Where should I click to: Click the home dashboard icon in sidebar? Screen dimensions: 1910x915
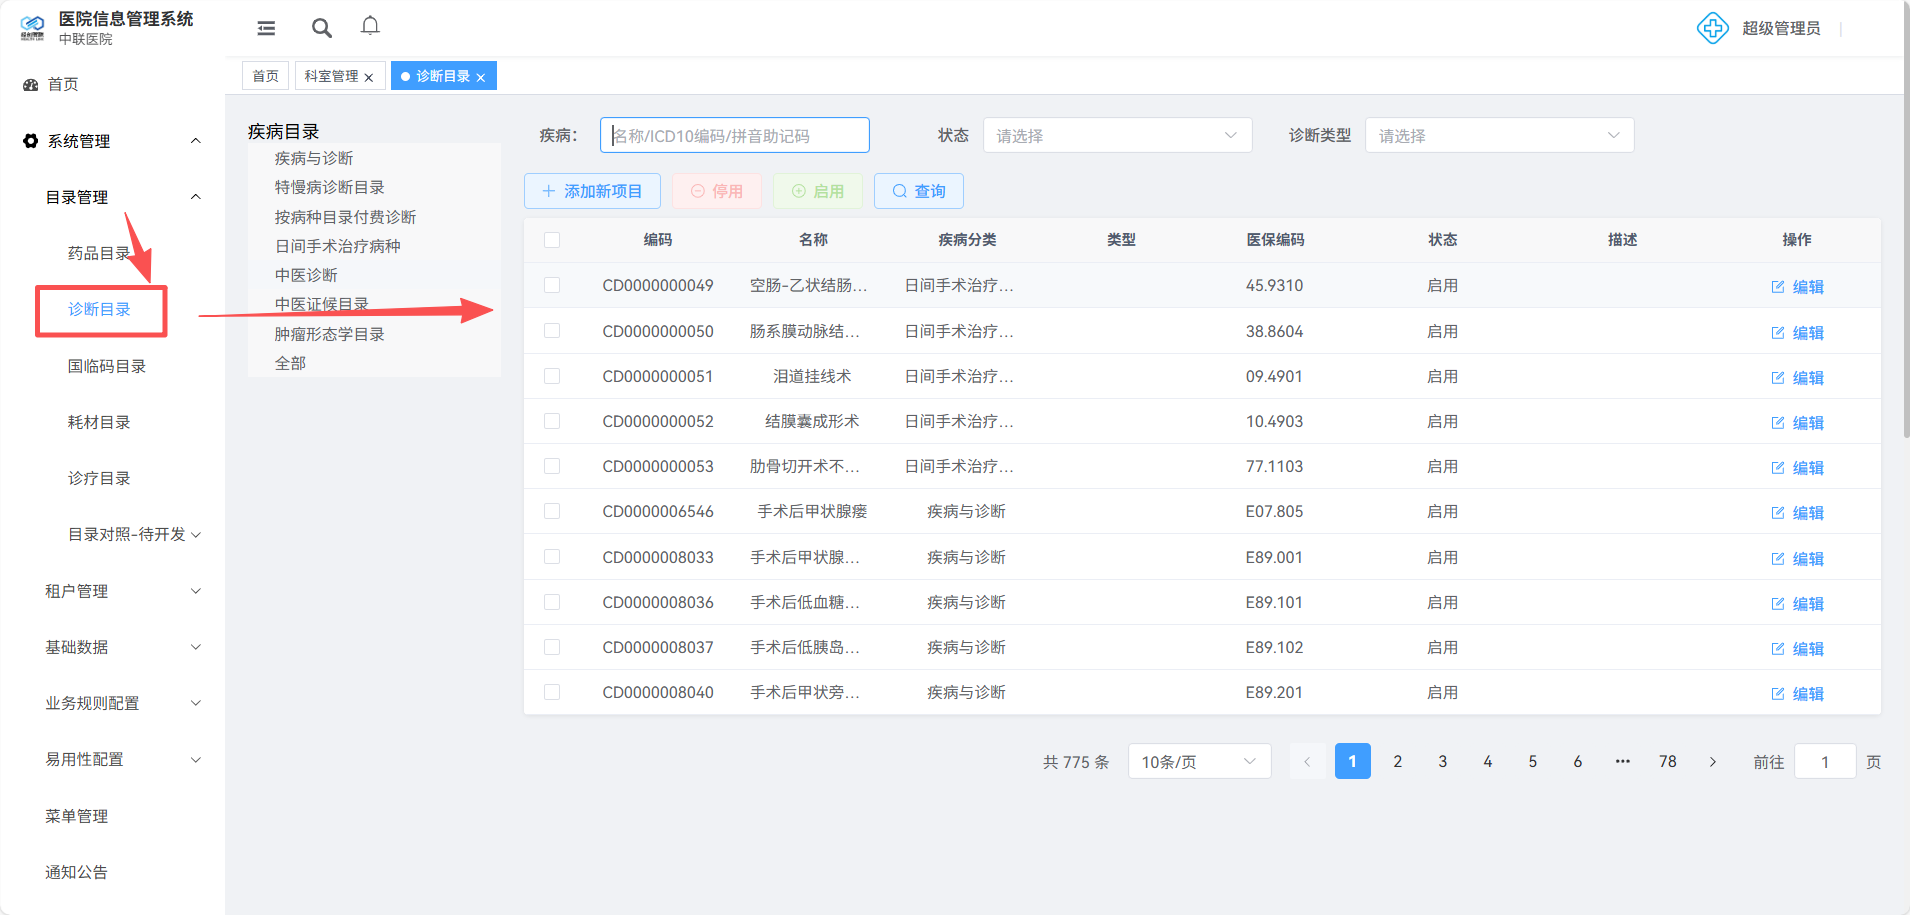31,85
